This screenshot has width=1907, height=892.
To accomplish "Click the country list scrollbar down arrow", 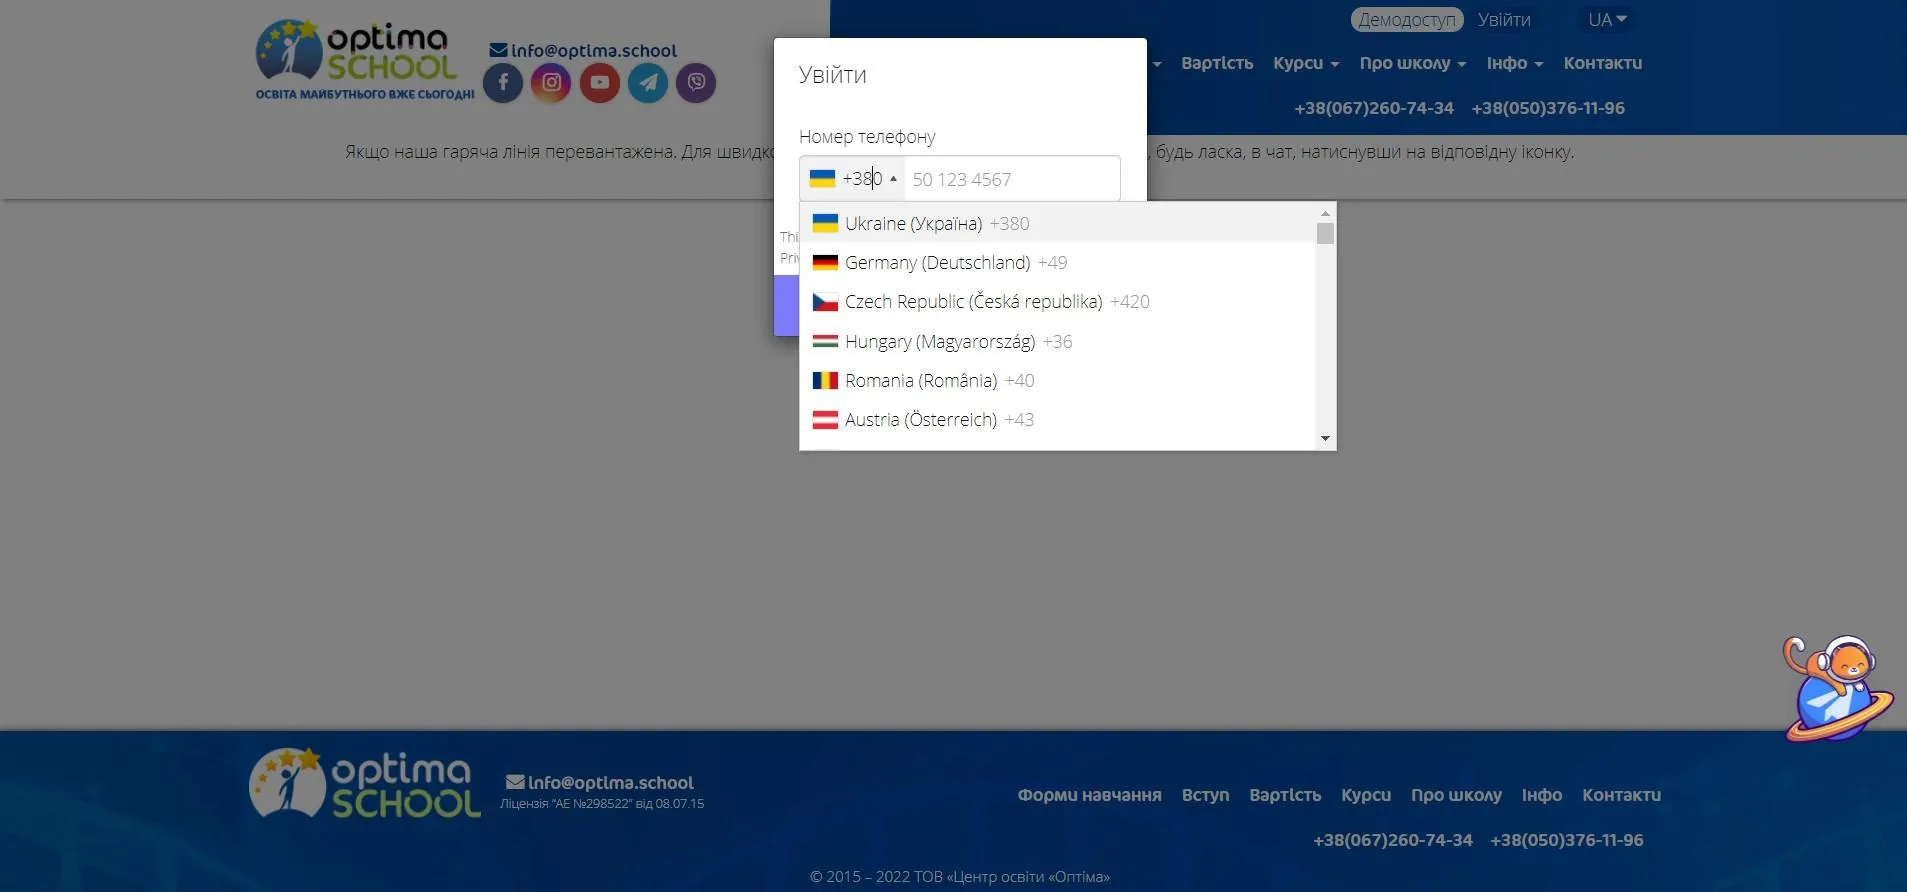I will tap(1325, 438).
